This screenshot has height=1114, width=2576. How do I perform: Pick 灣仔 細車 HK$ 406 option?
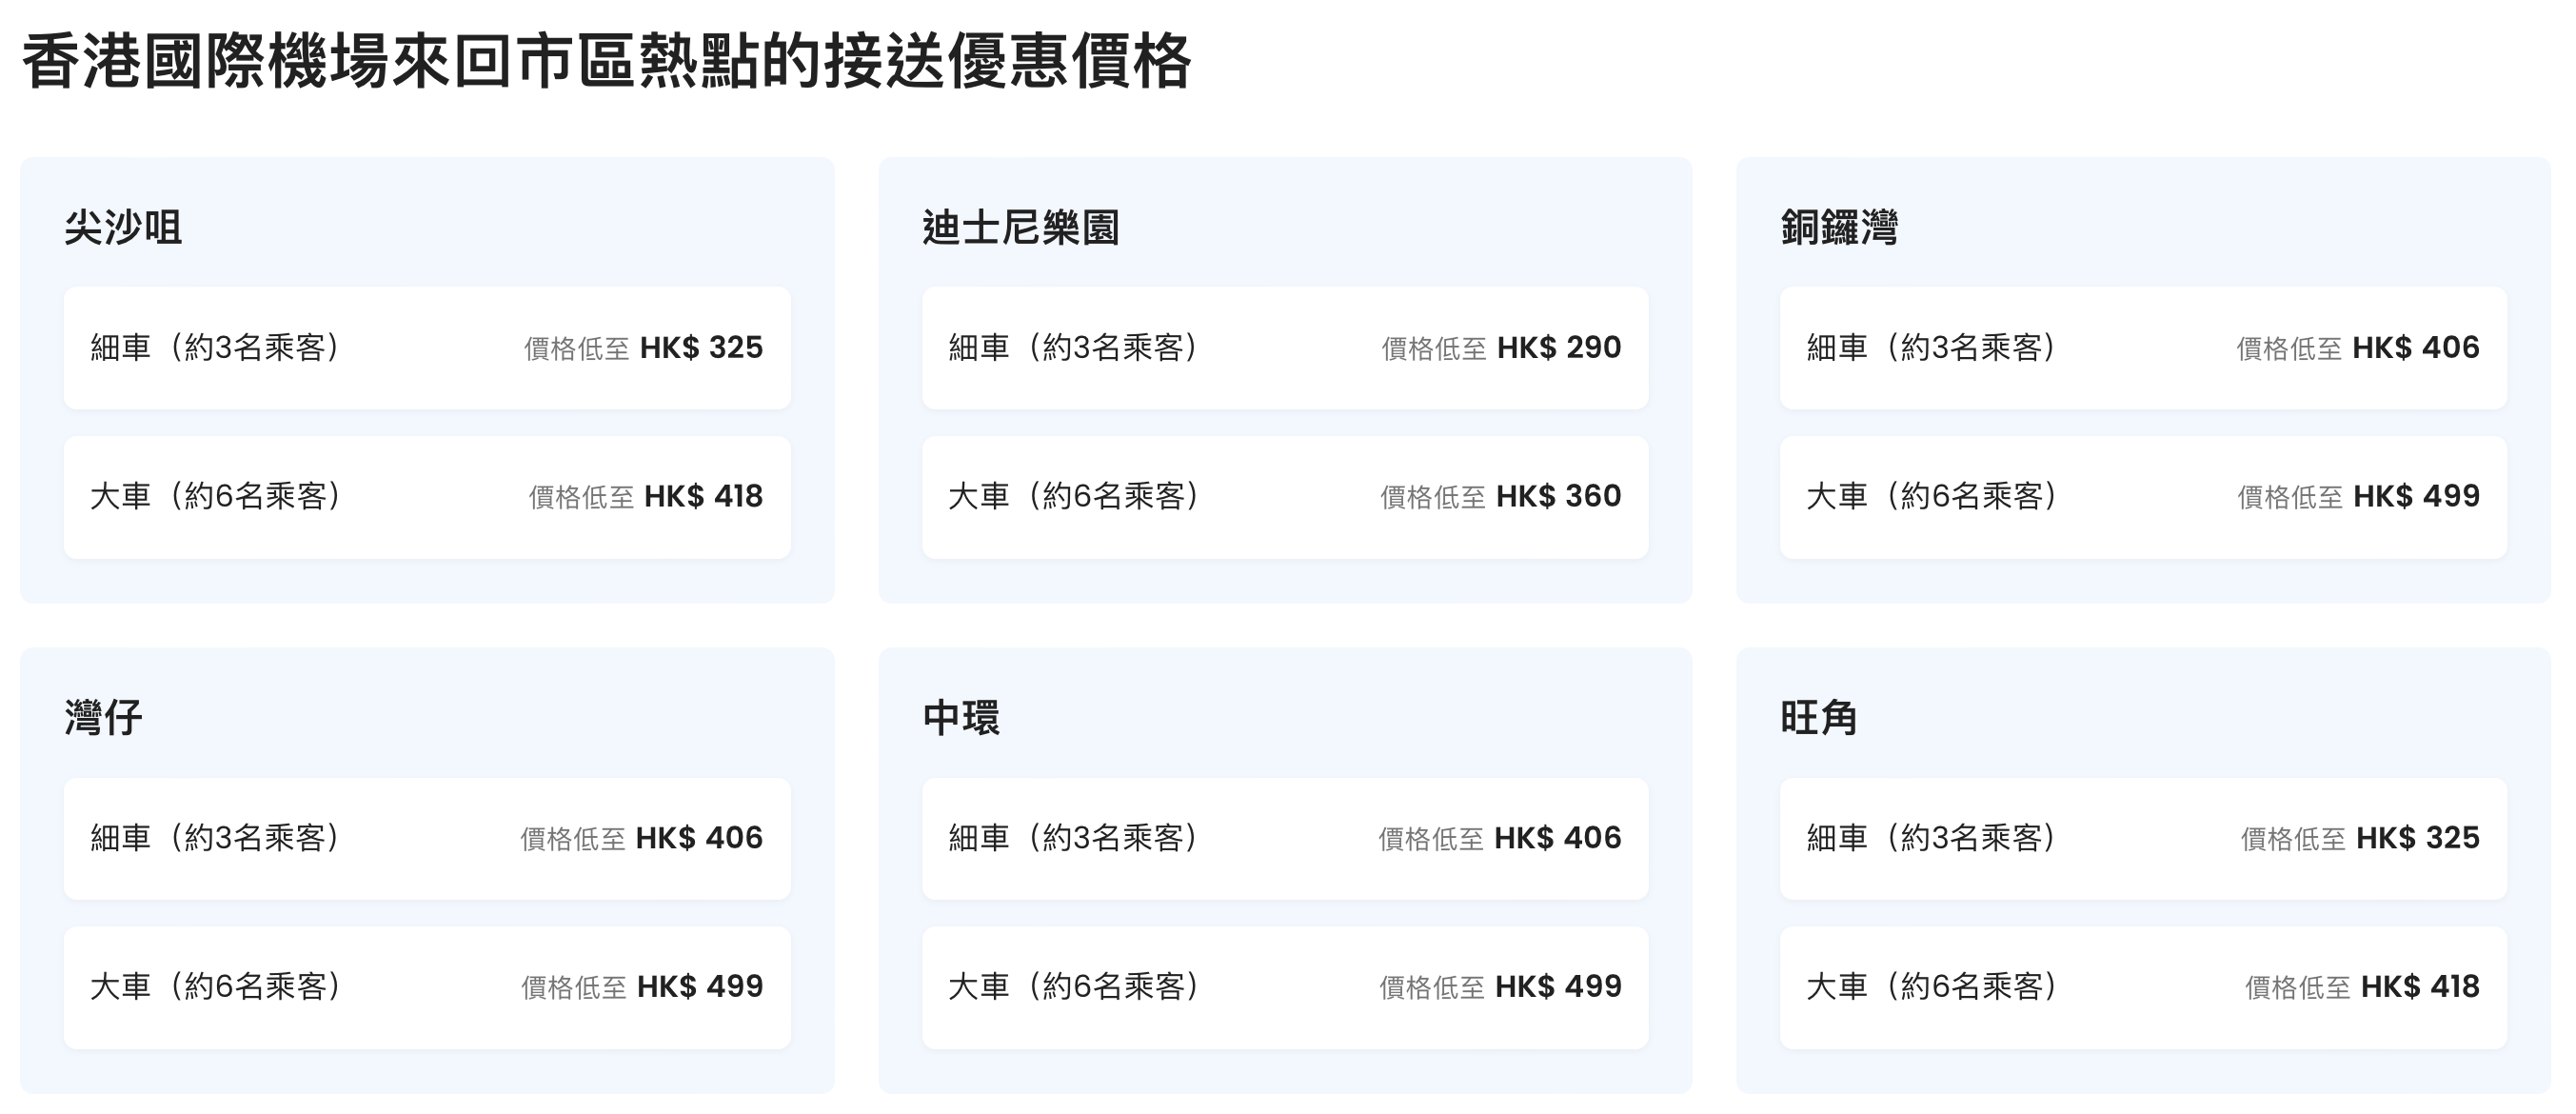tap(427, 839)
